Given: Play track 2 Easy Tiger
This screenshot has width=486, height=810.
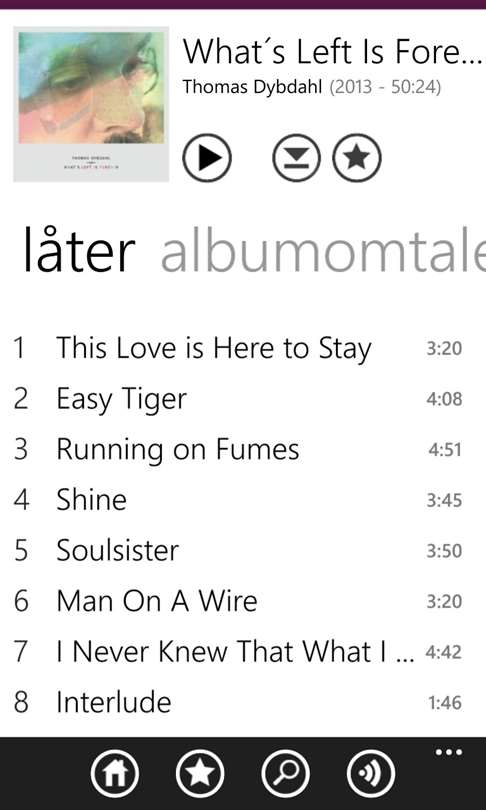Looking at the screenshot, I should (x=238, y=399).
